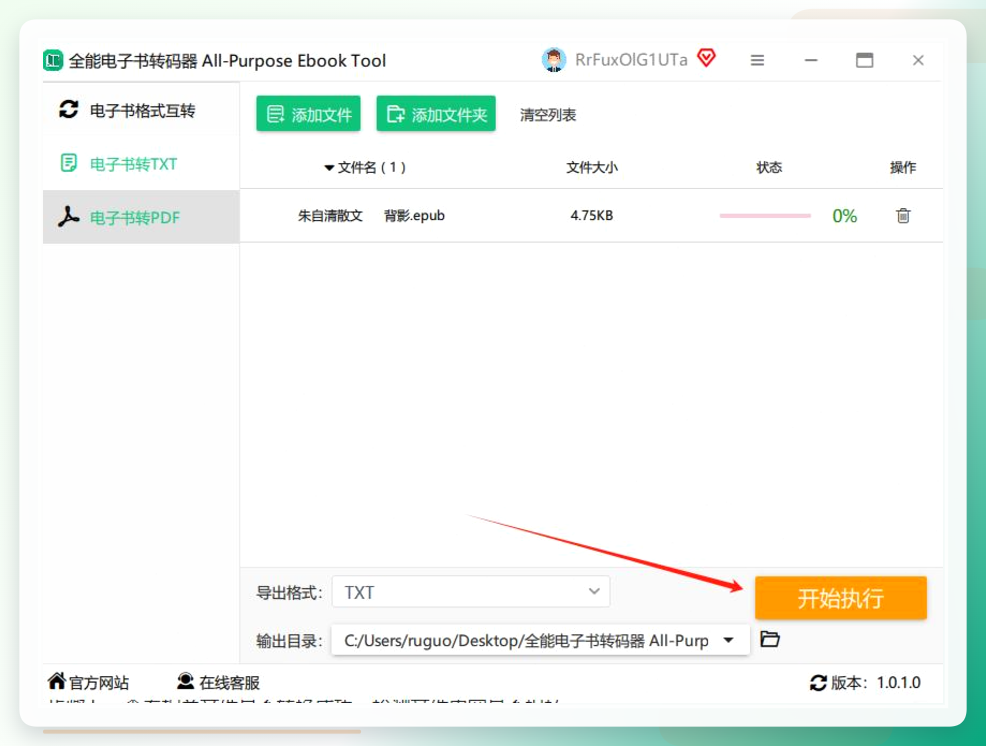Click the 版本: 1.0.1.0 text
This screenshot has height=746, width=986.
tap(875, 682)
